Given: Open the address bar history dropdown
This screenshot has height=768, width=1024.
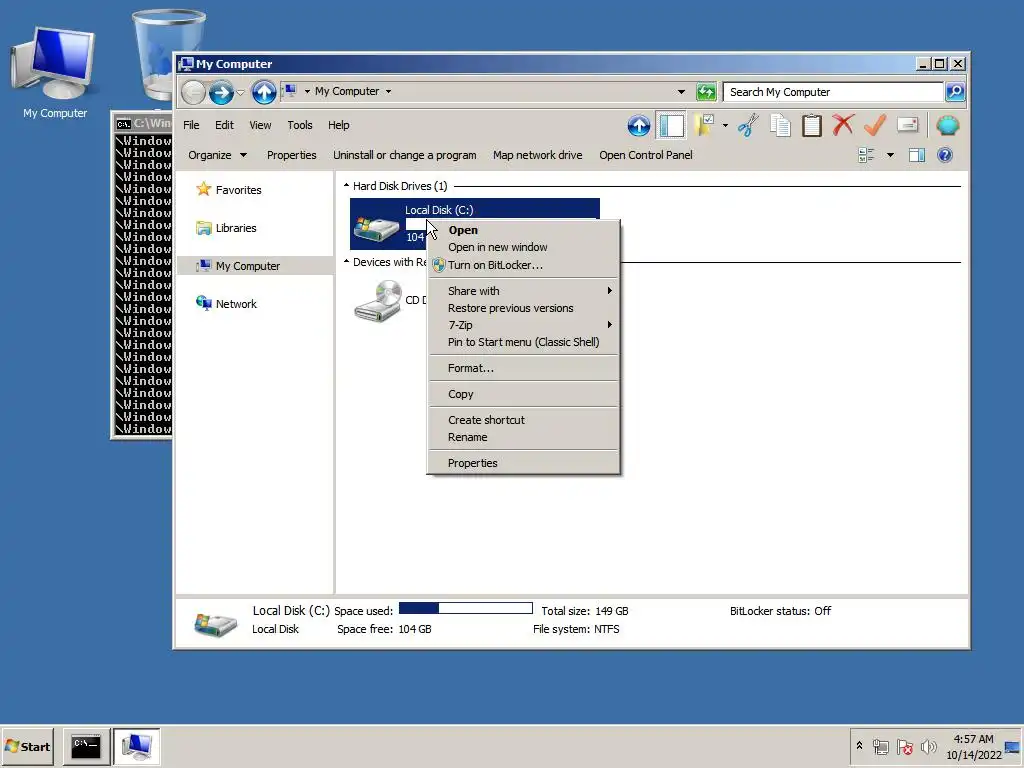Looking at the screenshot, I should click(x=681, y=91).
